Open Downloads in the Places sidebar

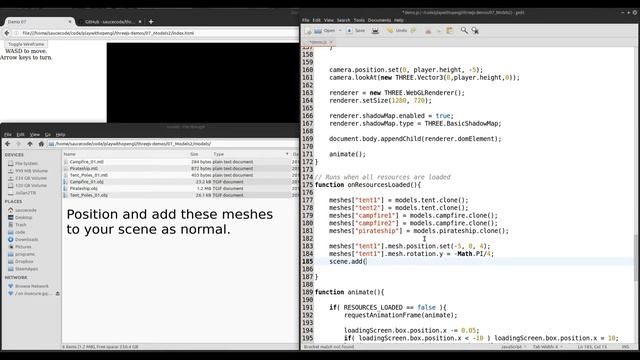(x=27, y=240)
